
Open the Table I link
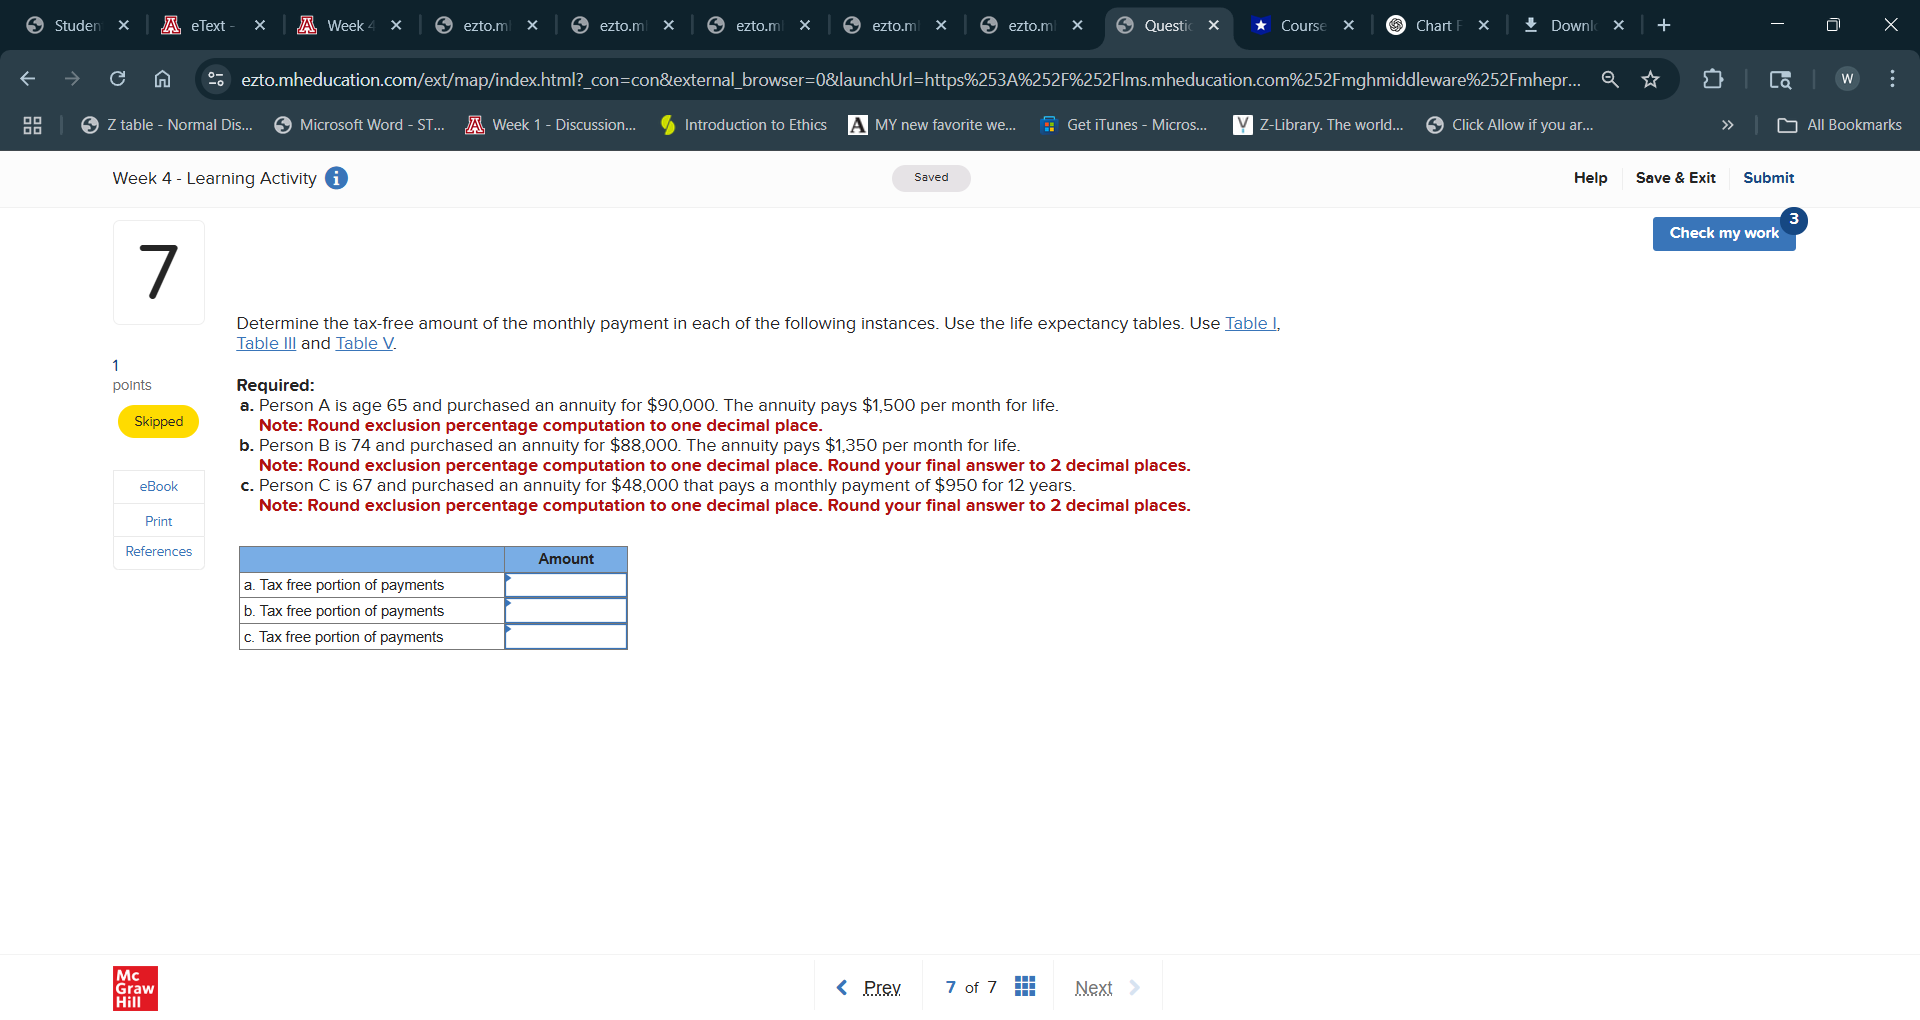pos(1251,323)
